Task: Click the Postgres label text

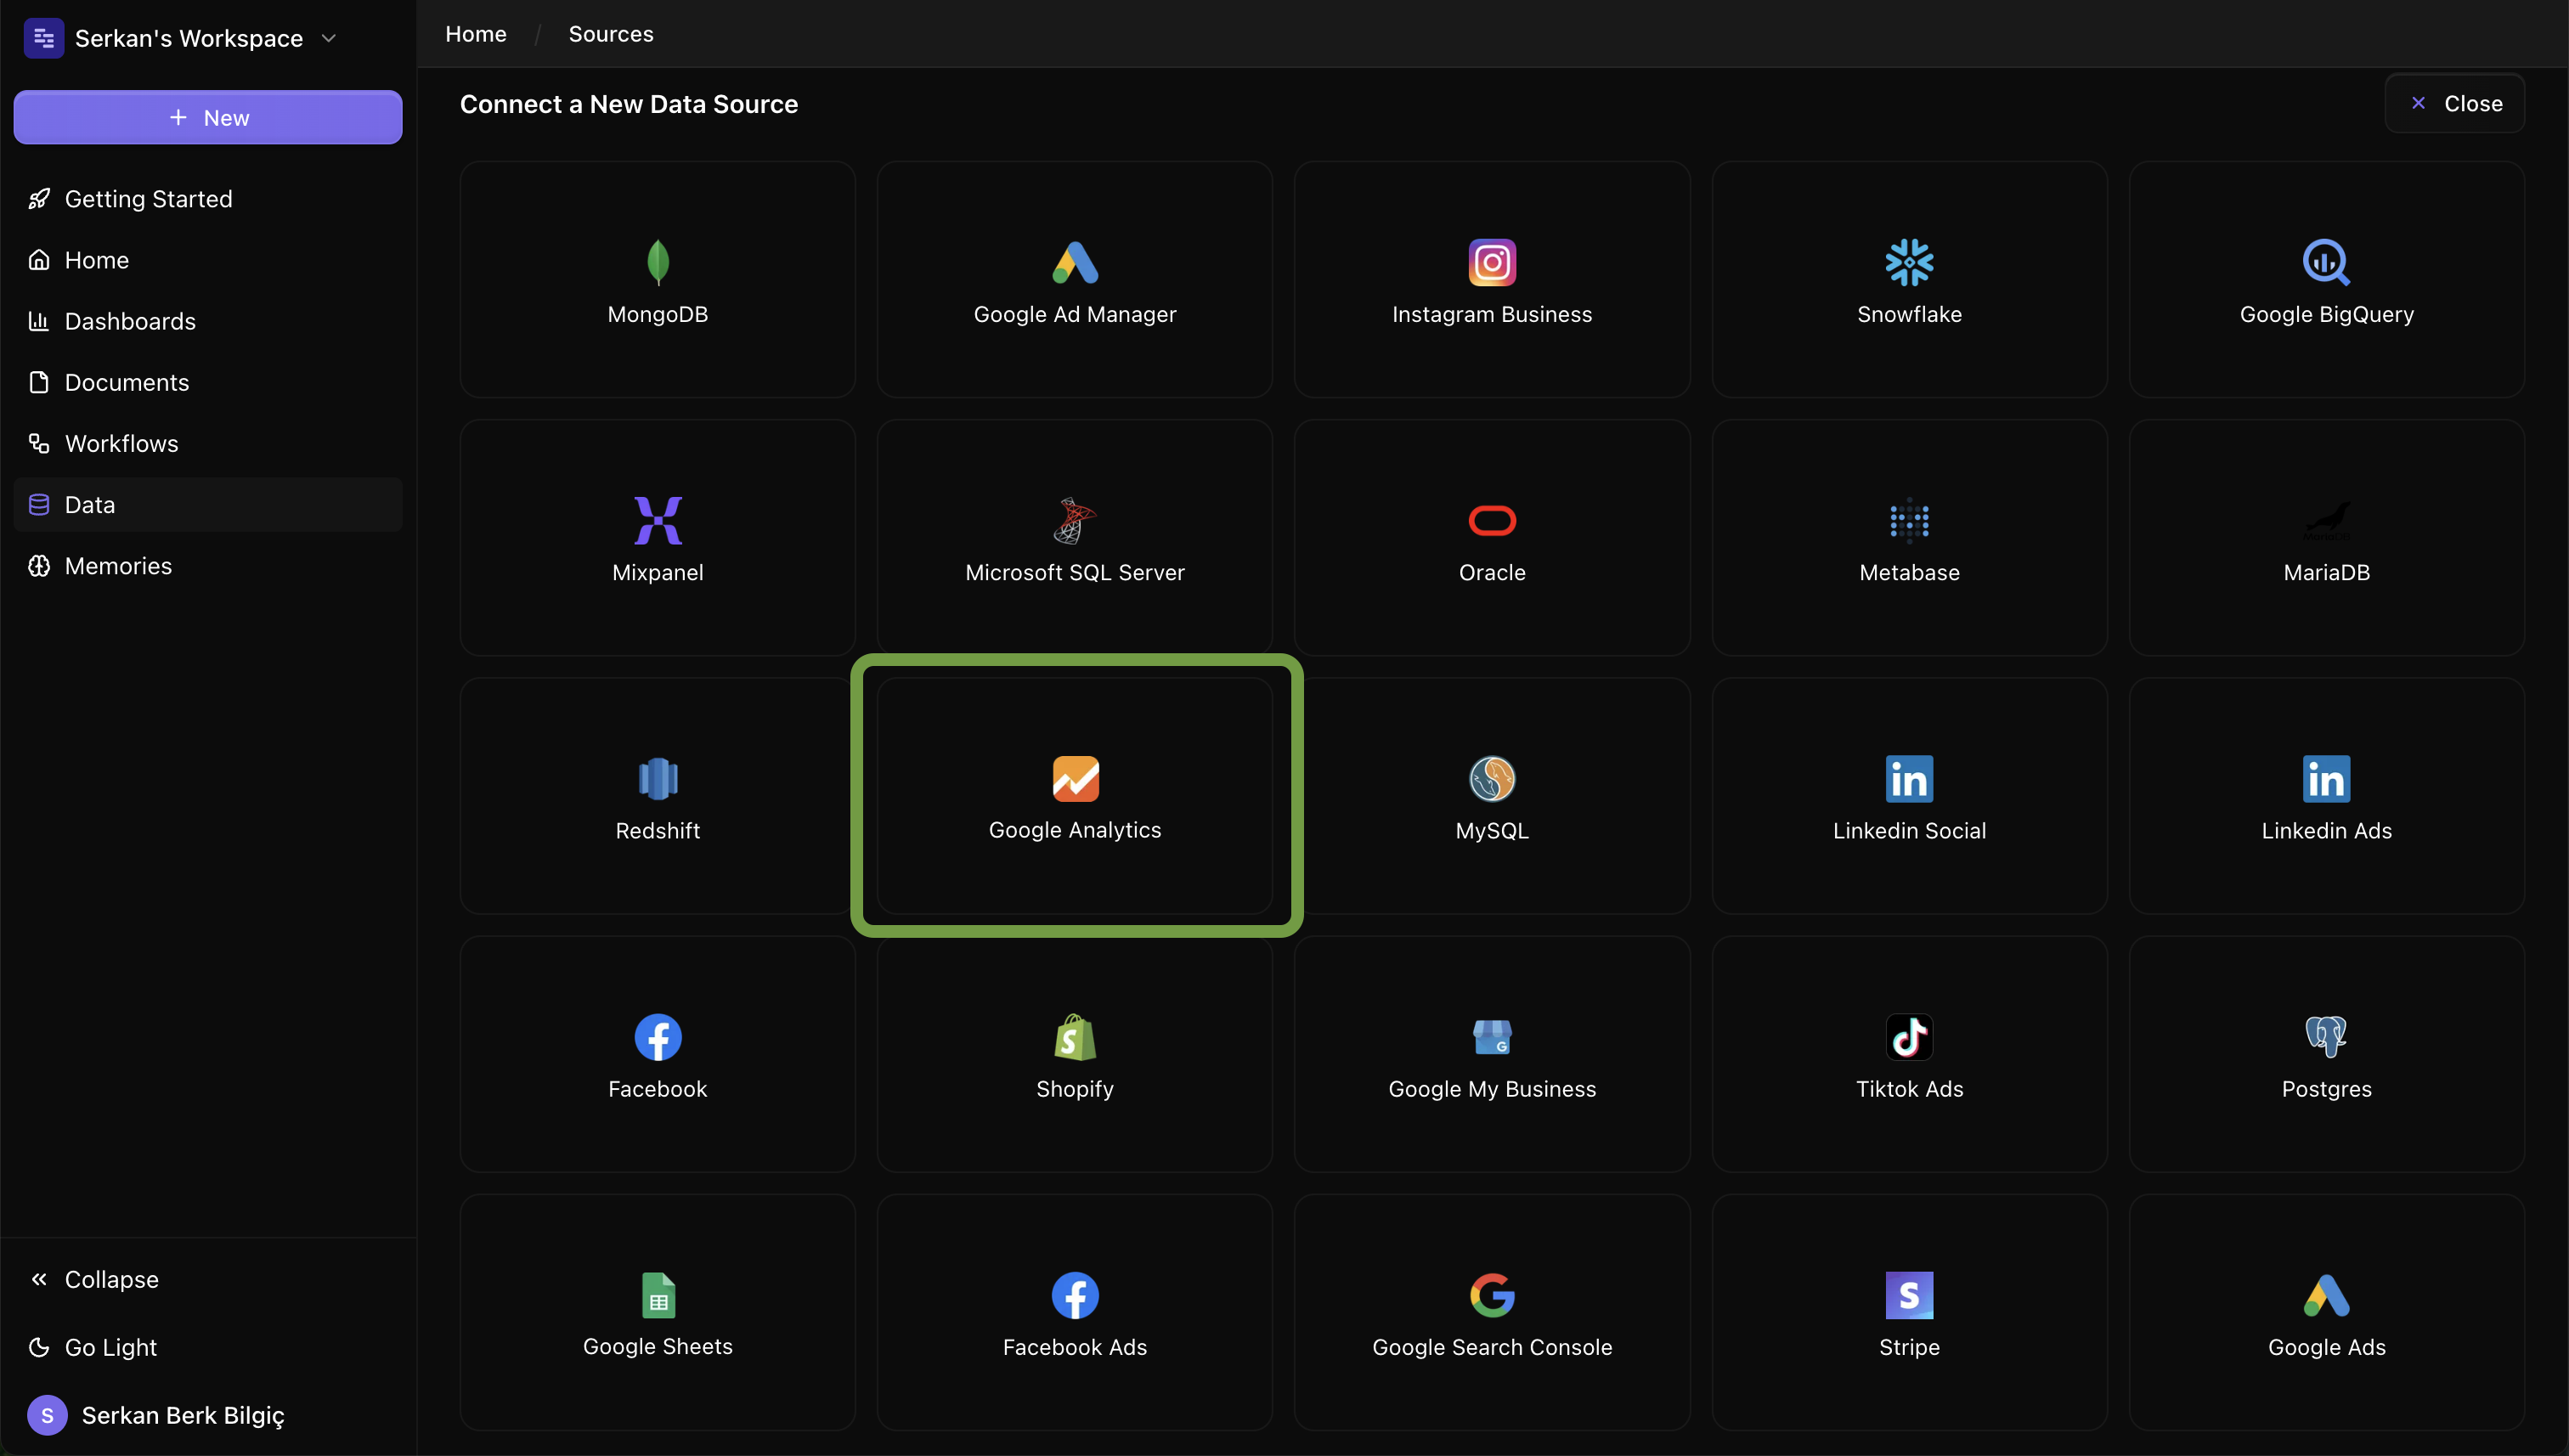Action: click(2326, 1089)
